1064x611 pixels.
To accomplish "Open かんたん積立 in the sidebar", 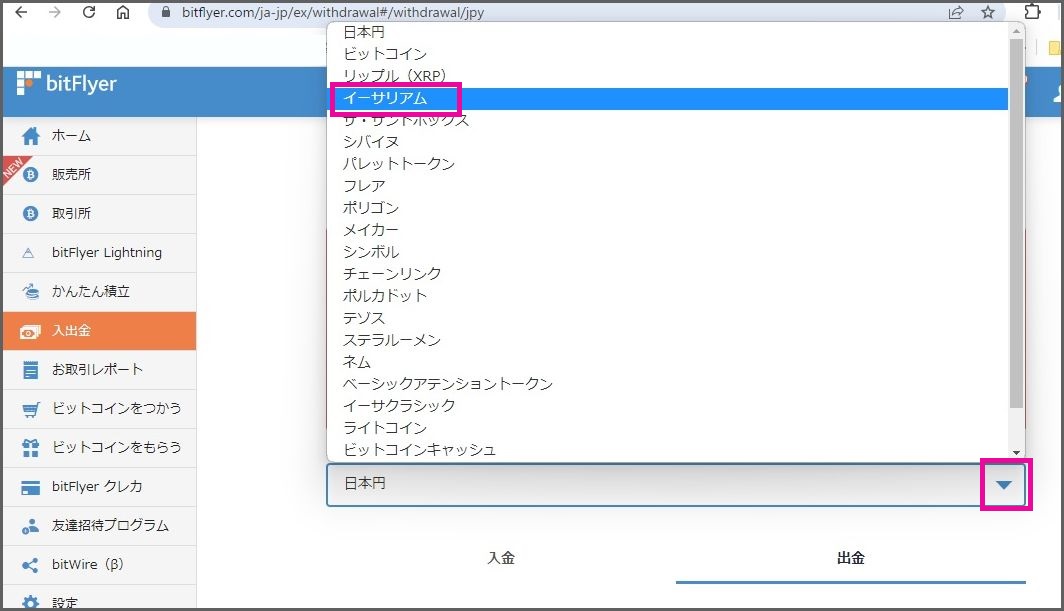I will click(100, 291).
